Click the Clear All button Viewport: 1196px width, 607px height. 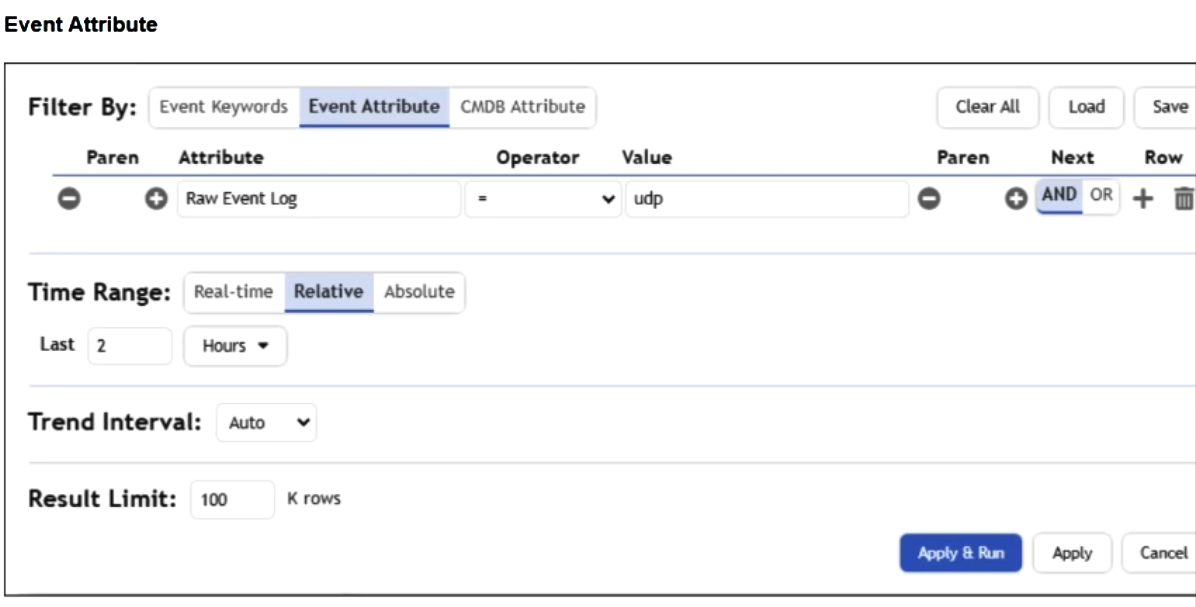[x=988, y=108]
